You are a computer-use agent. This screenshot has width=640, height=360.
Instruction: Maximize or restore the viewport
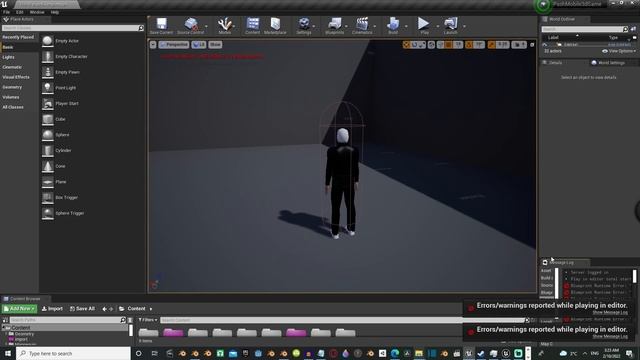532,44
